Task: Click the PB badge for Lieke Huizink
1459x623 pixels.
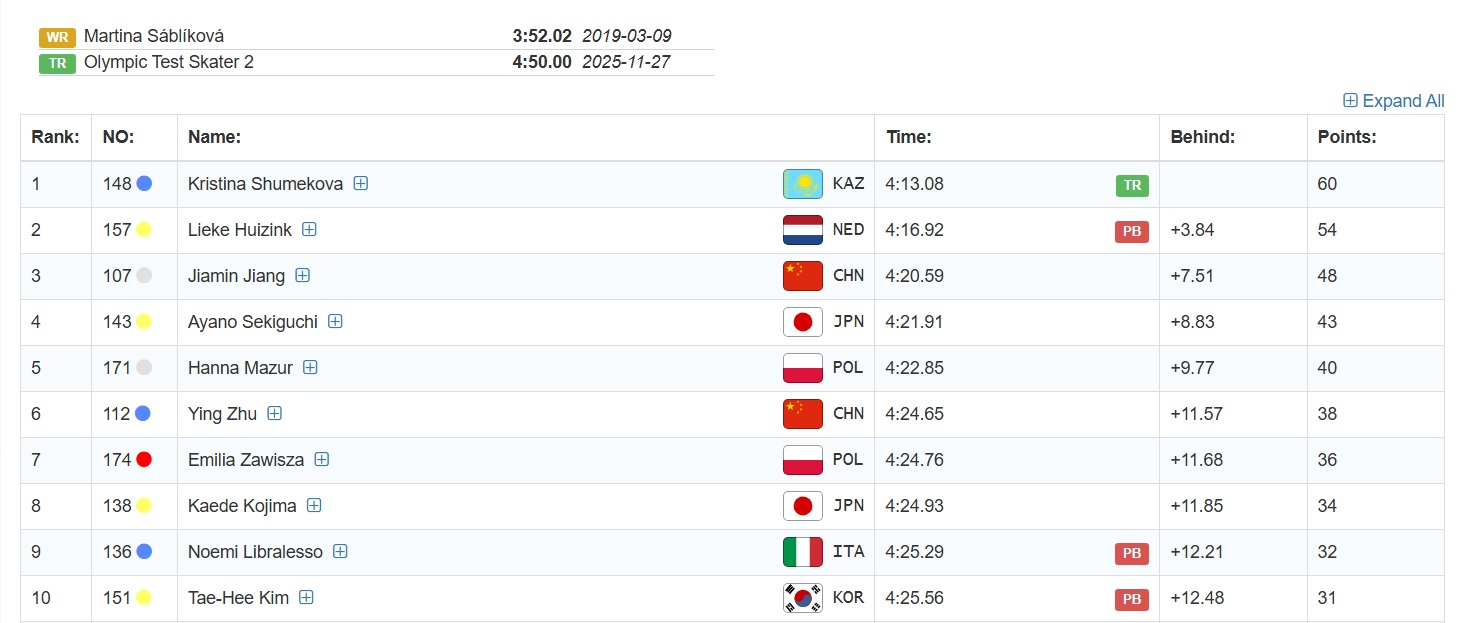Action: (x=1131, y=231)
